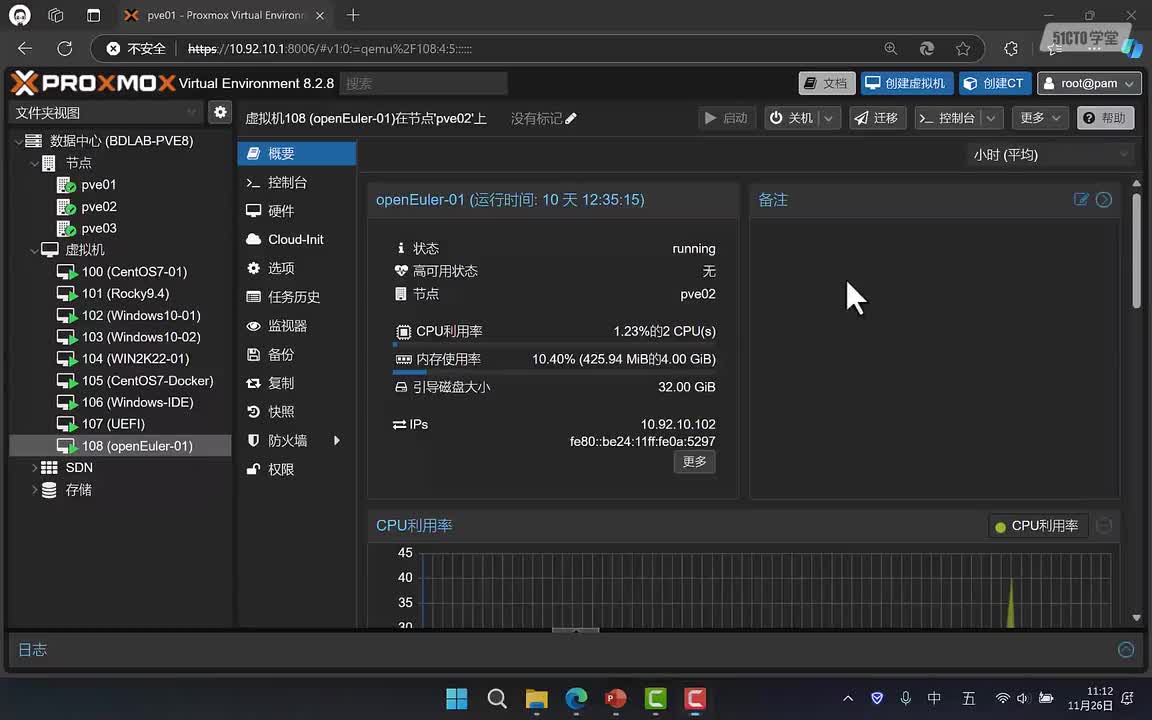Click browser refresh icon

(65, 48)
